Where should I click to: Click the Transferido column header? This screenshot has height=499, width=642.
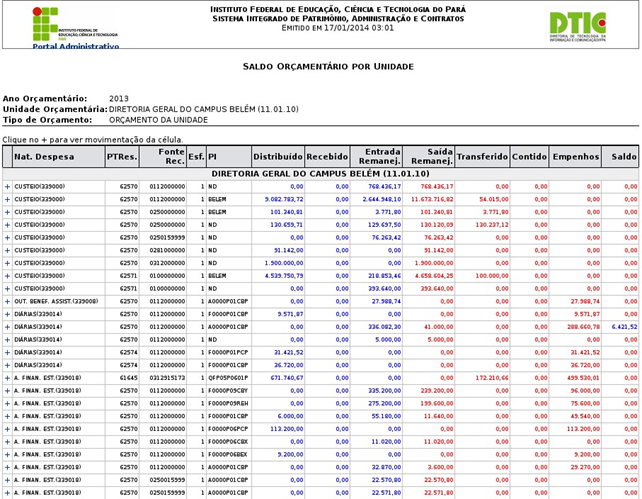pyautogui.click(x=482, y=157)
